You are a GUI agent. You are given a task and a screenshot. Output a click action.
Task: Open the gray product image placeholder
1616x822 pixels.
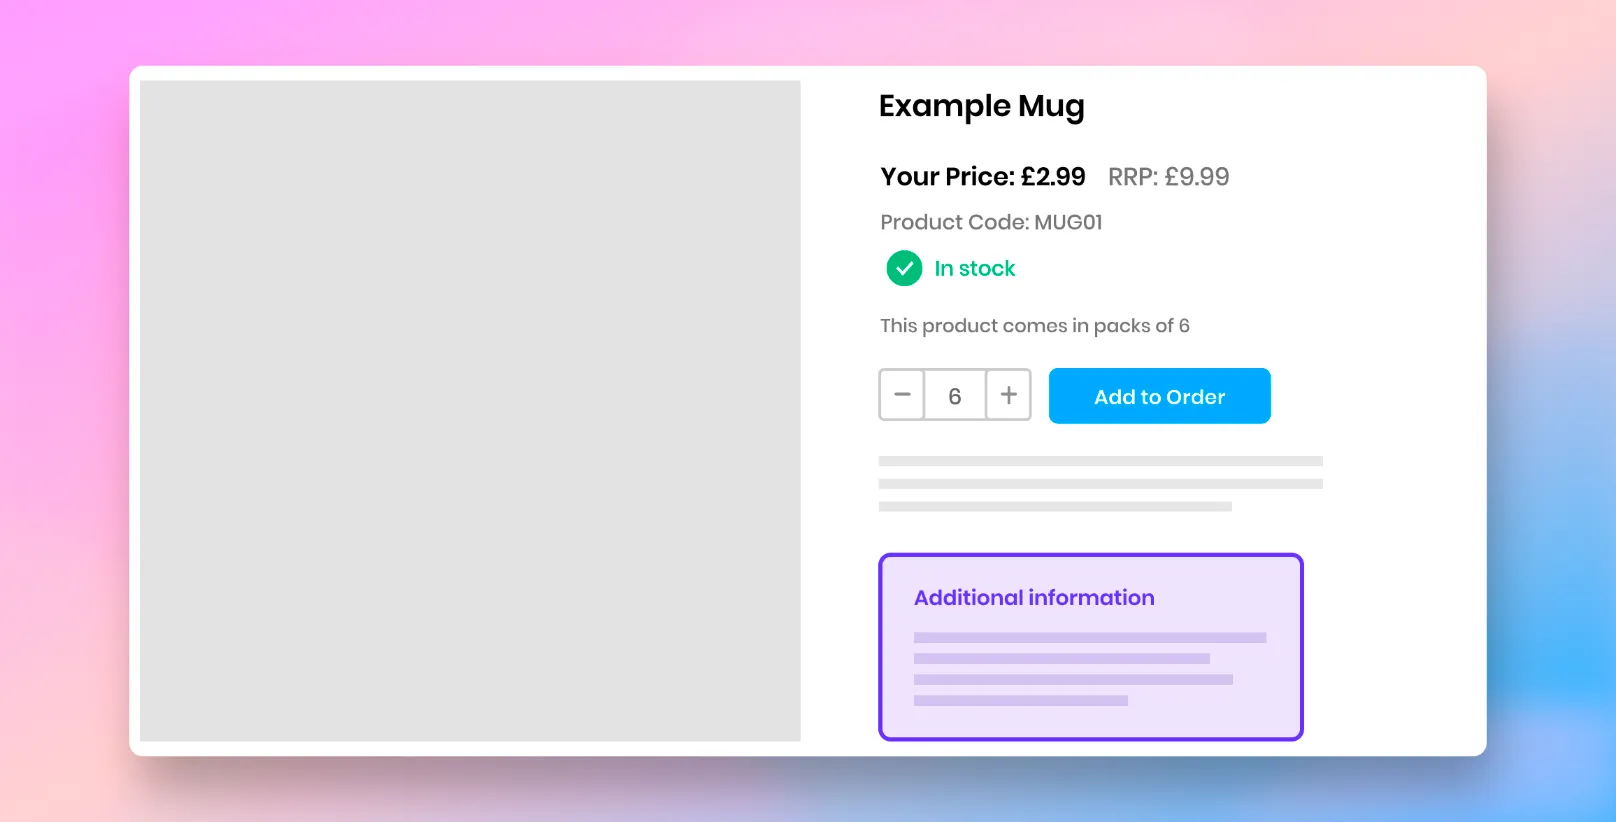[x=470, y=411]
